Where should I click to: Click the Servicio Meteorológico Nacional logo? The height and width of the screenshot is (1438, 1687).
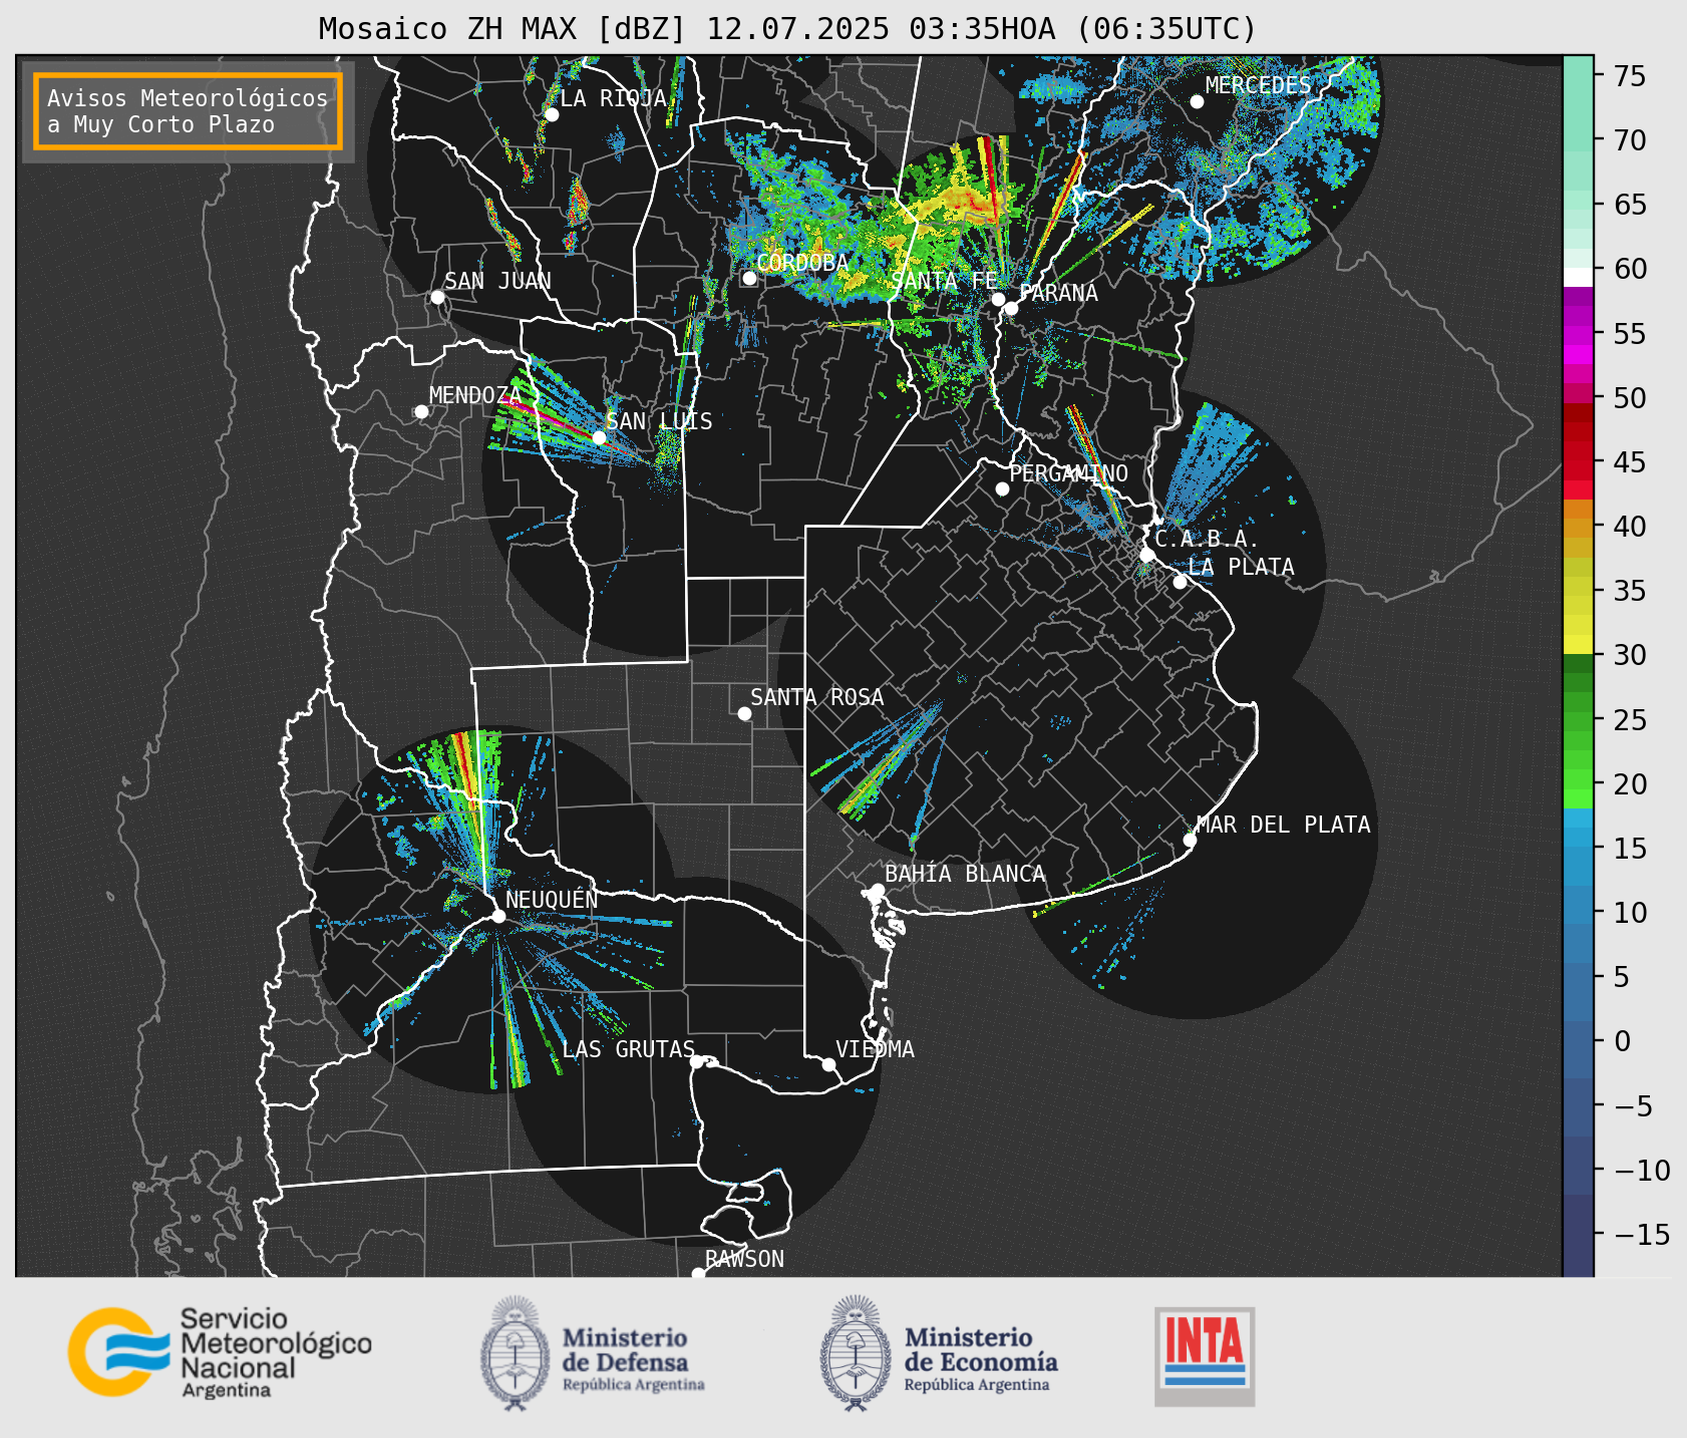tap(219, 1352)
